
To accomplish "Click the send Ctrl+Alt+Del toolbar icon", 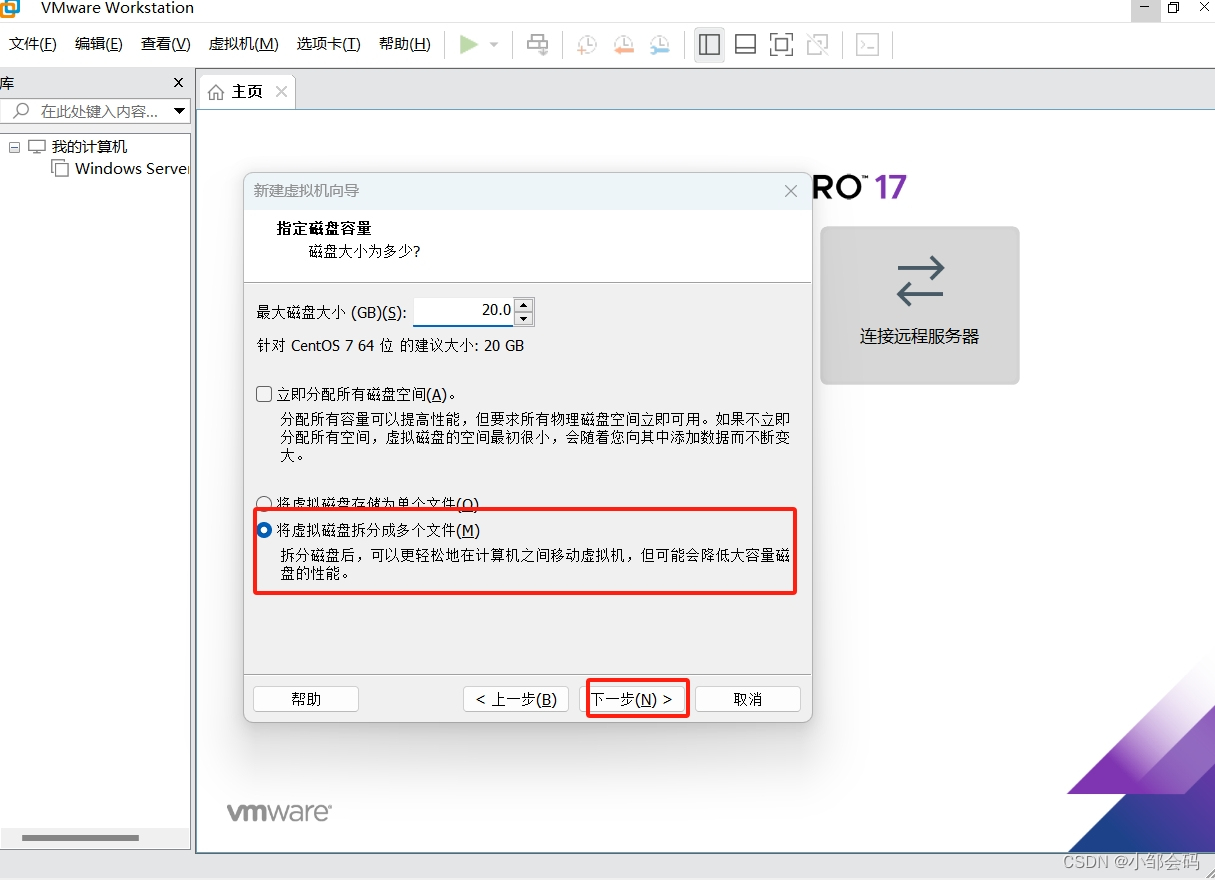I will click(538, 44).
